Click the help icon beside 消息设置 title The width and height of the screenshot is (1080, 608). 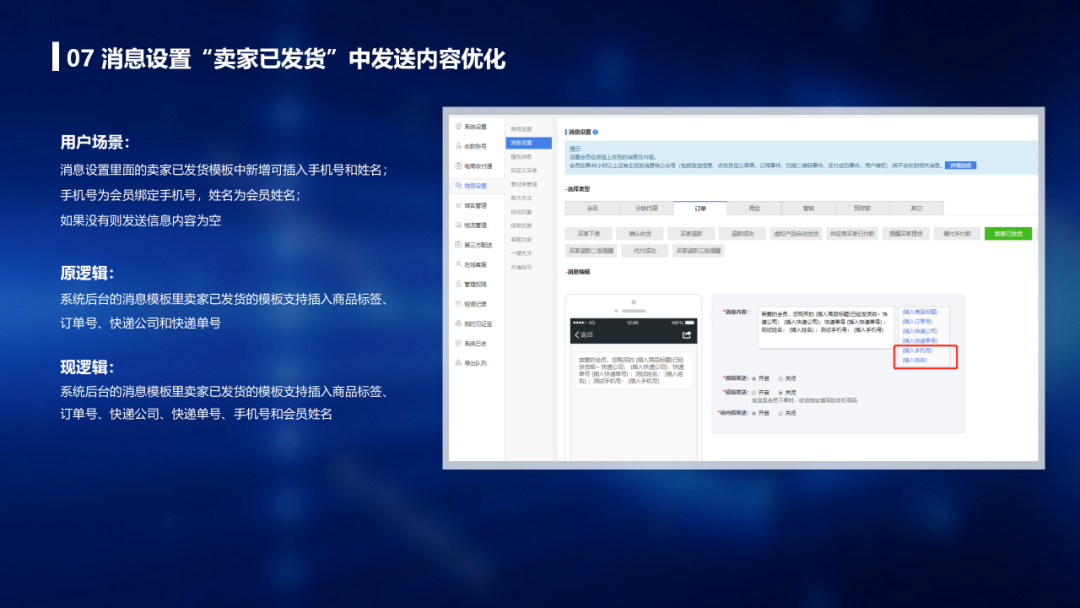pos(596,131)
